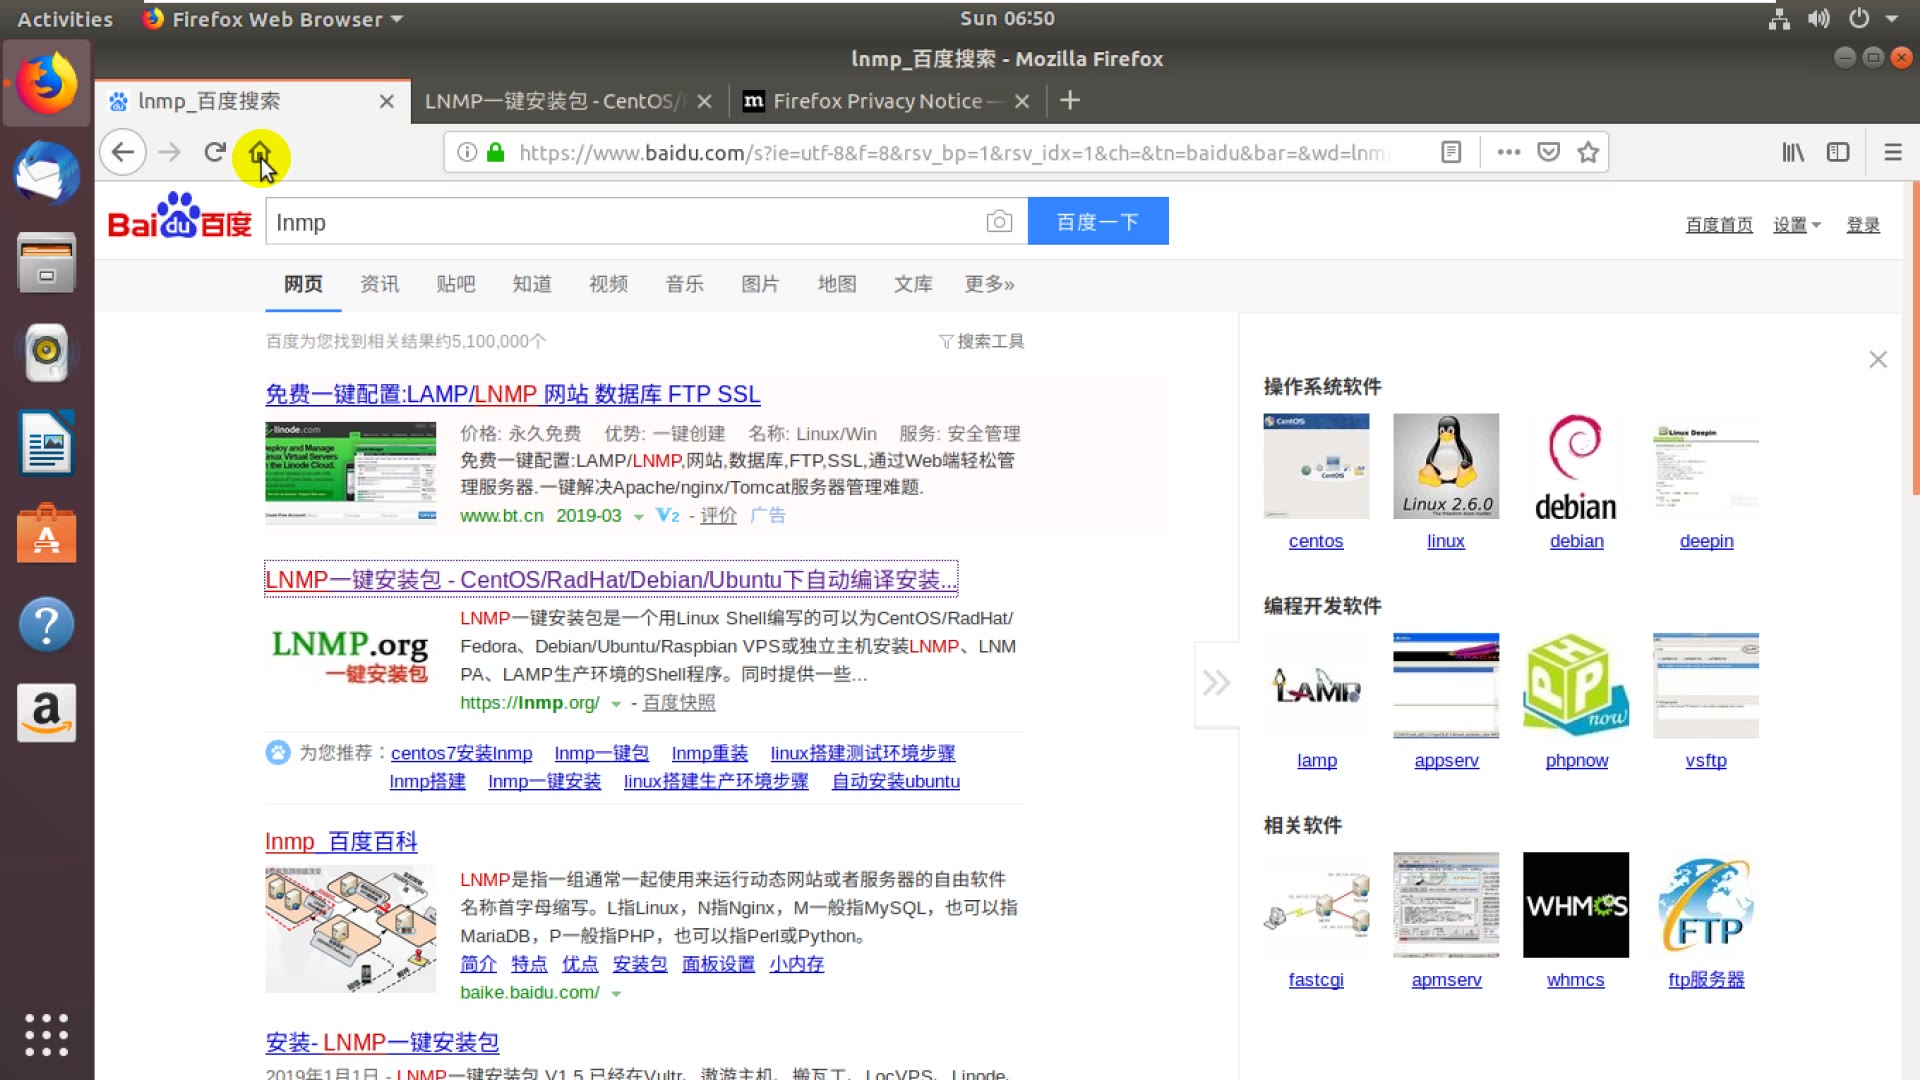Viewport: 1920px width, 1080px height.
Task: Go back to previous page
Action: pos(123,152)
